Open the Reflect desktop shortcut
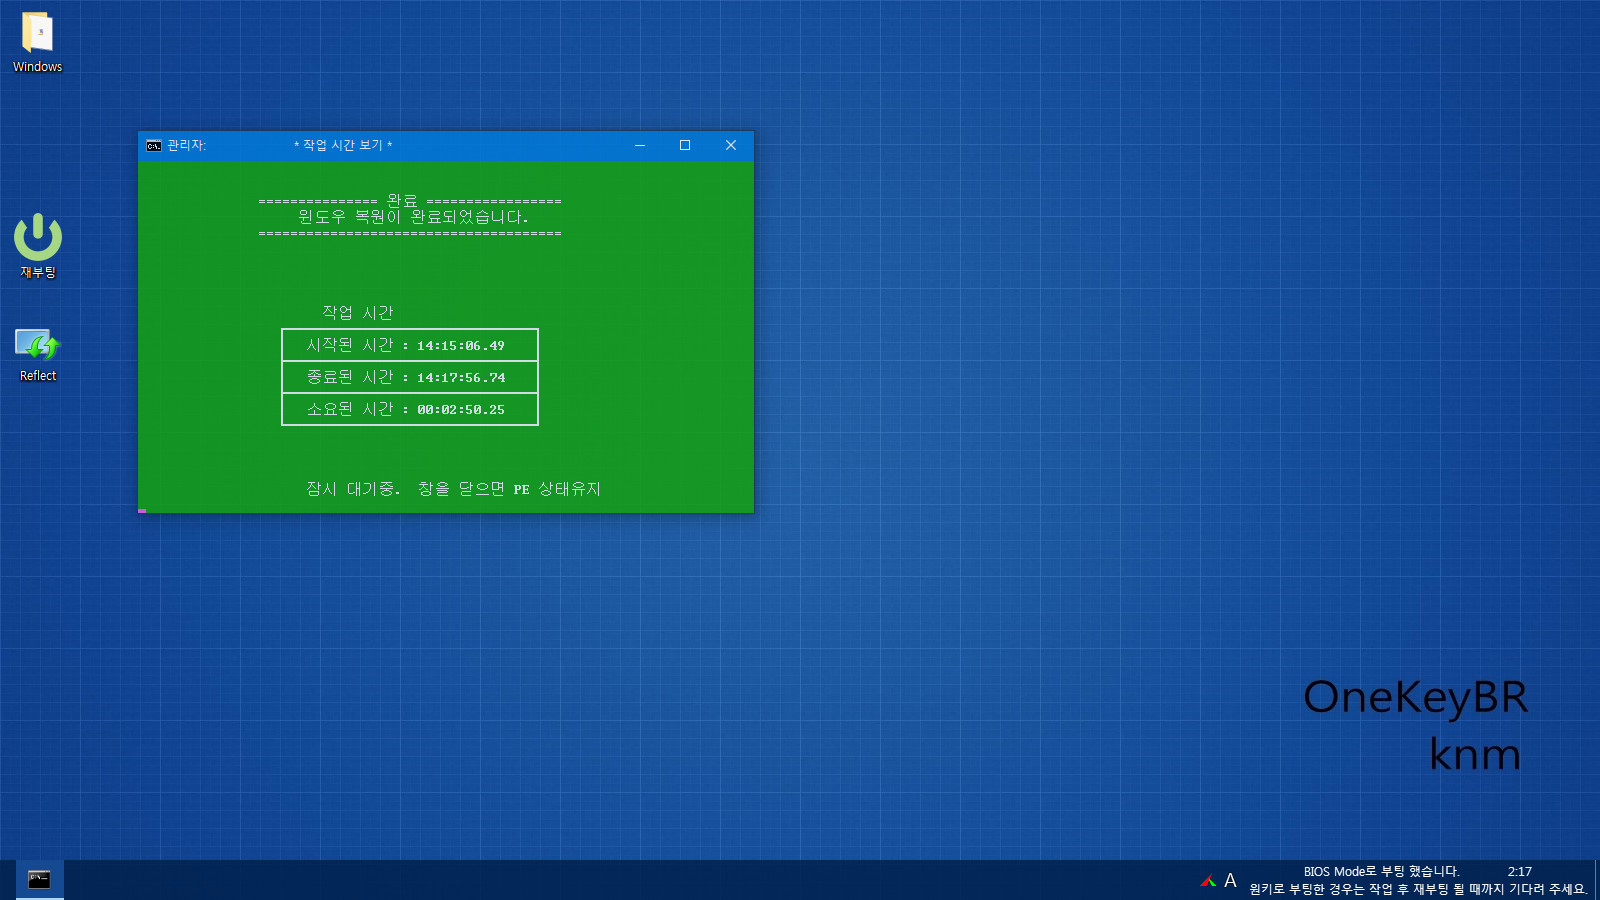The height and width of the screenshot is (900, 1600). tap(38, 355)
